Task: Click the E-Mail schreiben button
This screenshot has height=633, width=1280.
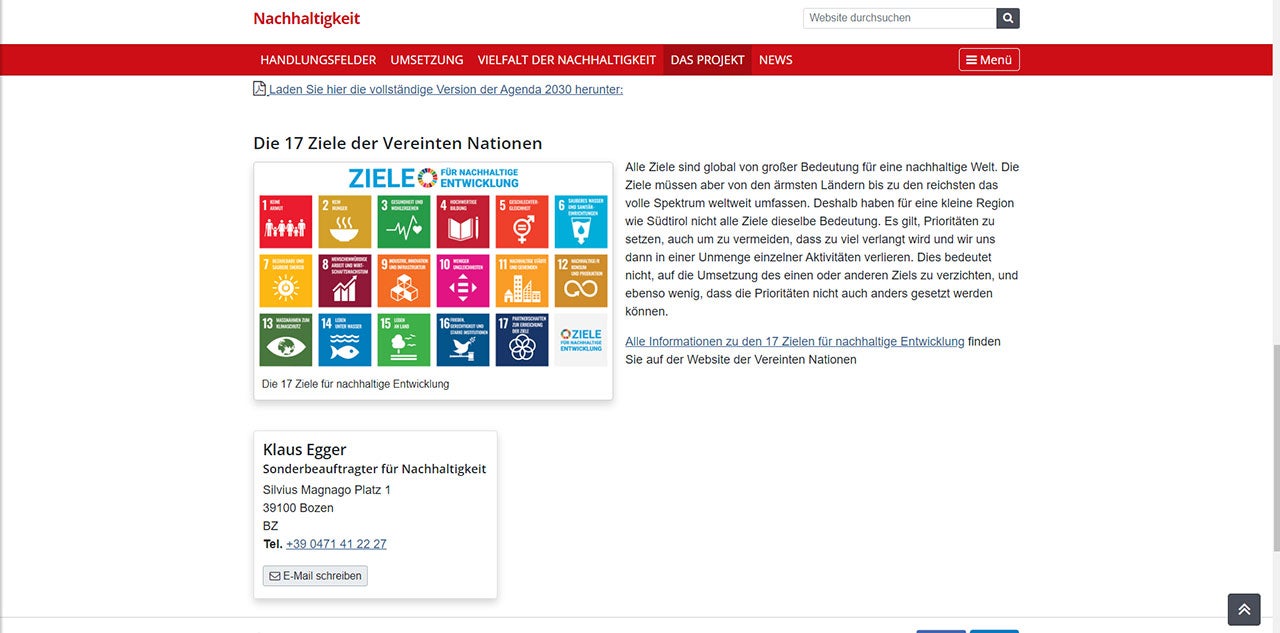Action: pos(315,576)
